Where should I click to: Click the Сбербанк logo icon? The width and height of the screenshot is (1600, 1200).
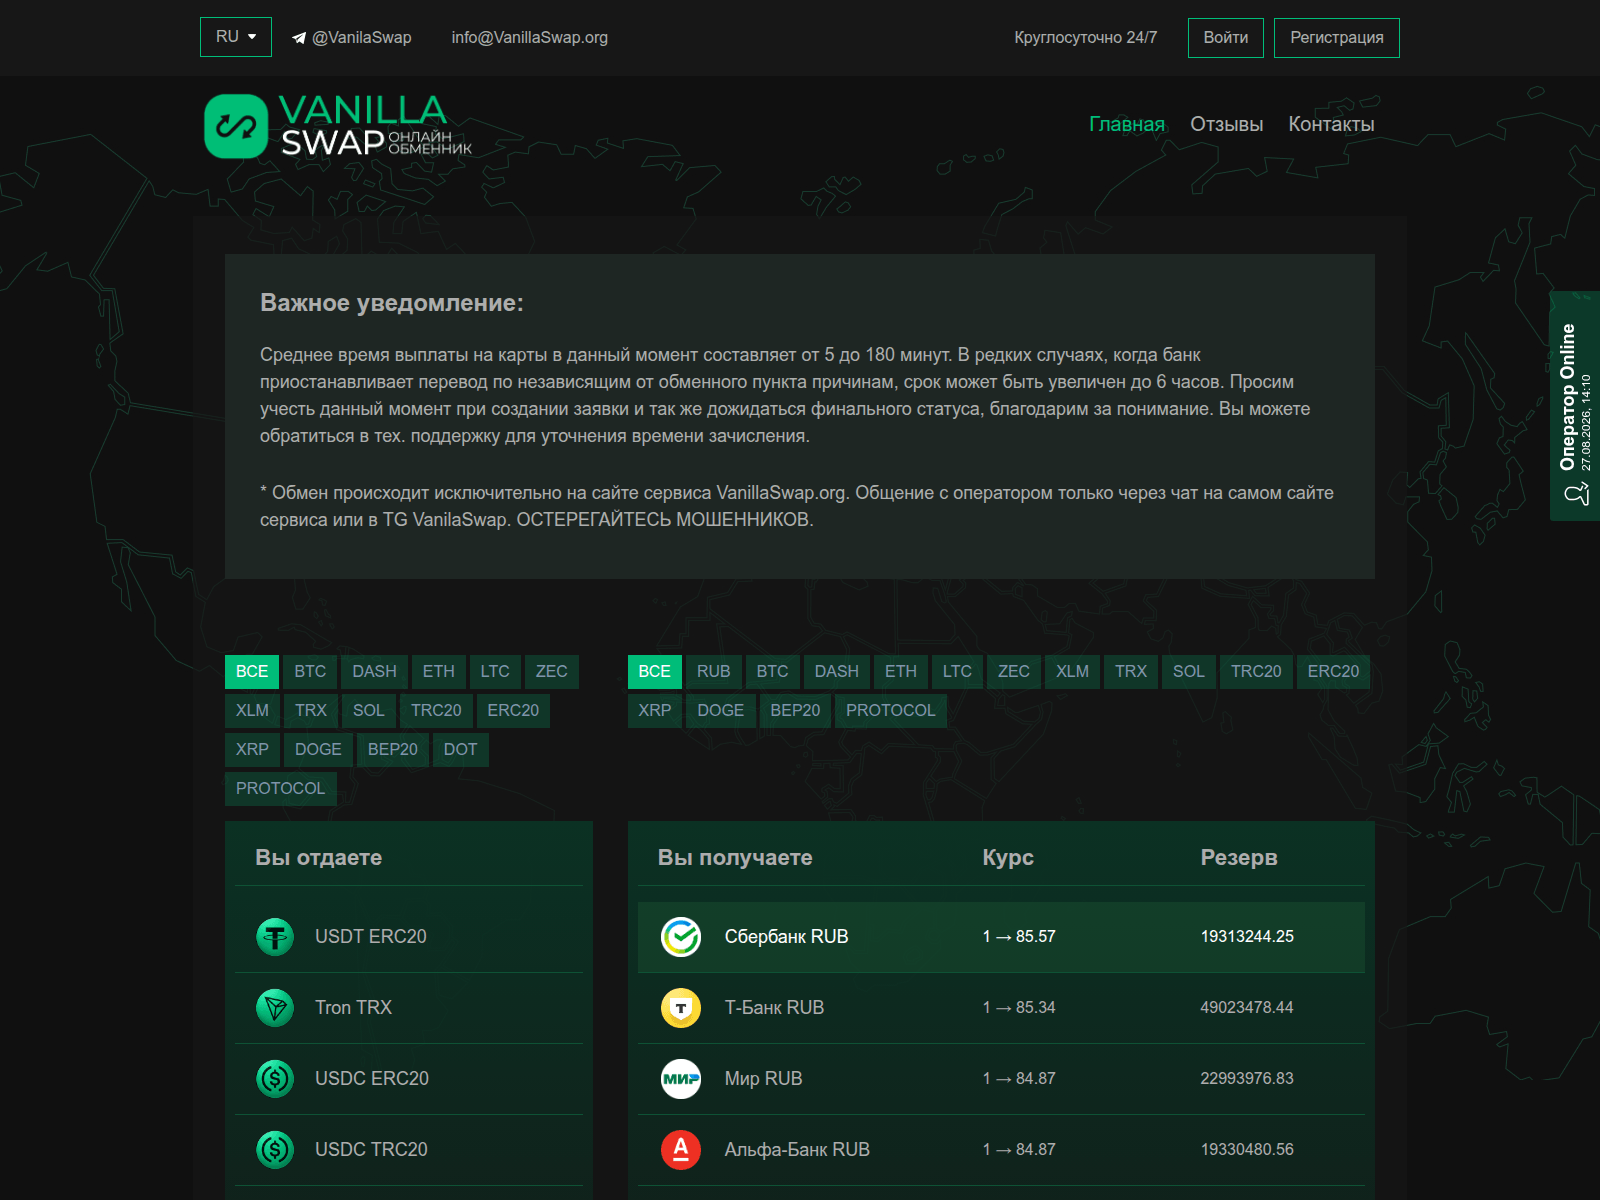click(681, 937)
